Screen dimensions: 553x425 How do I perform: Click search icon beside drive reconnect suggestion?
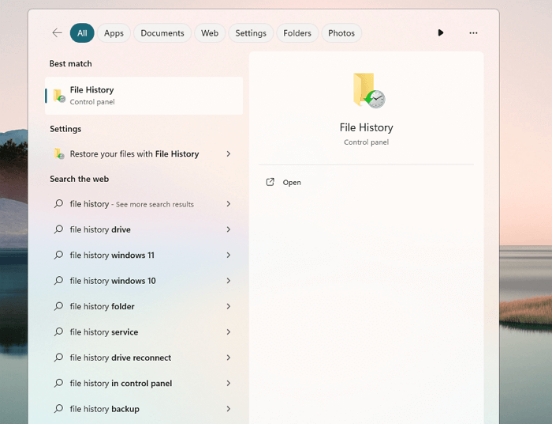tap(59, 357)
